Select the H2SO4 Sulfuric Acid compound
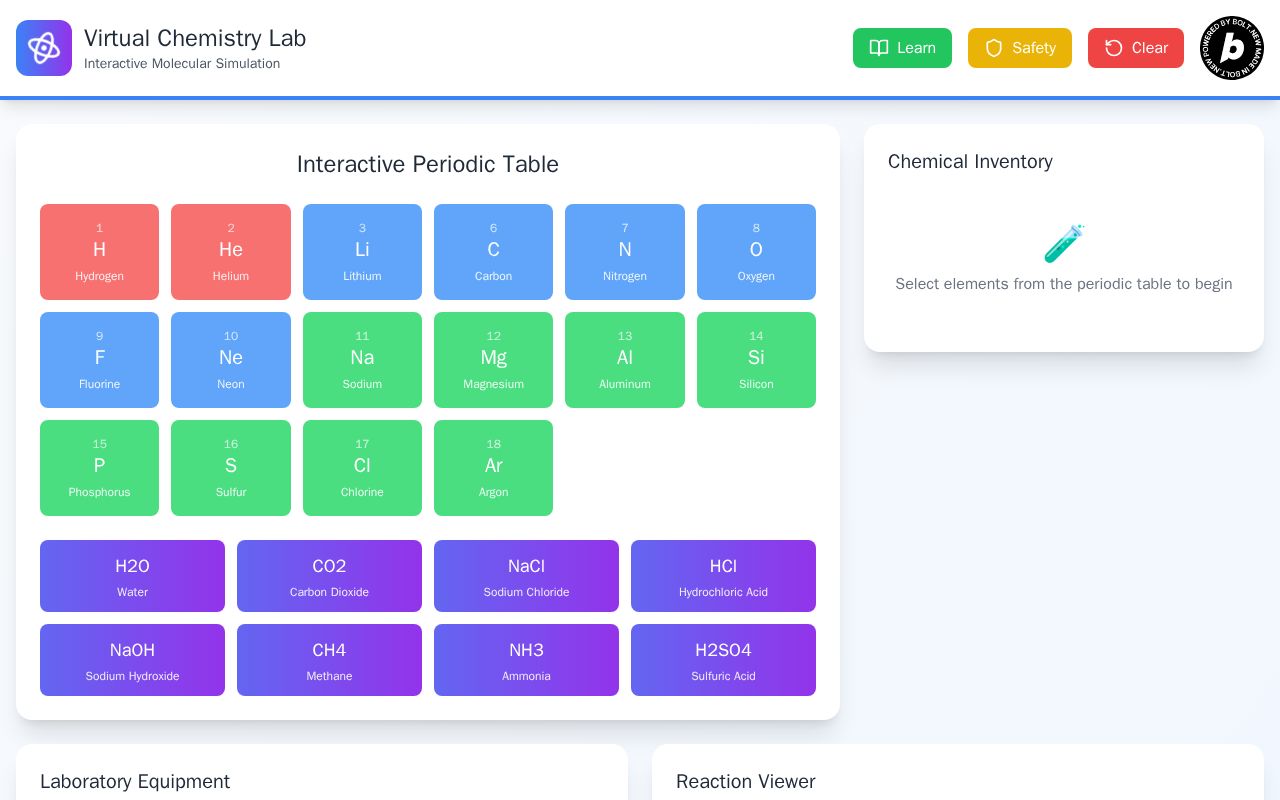The image size is (1280, 800). pos(723,660)
